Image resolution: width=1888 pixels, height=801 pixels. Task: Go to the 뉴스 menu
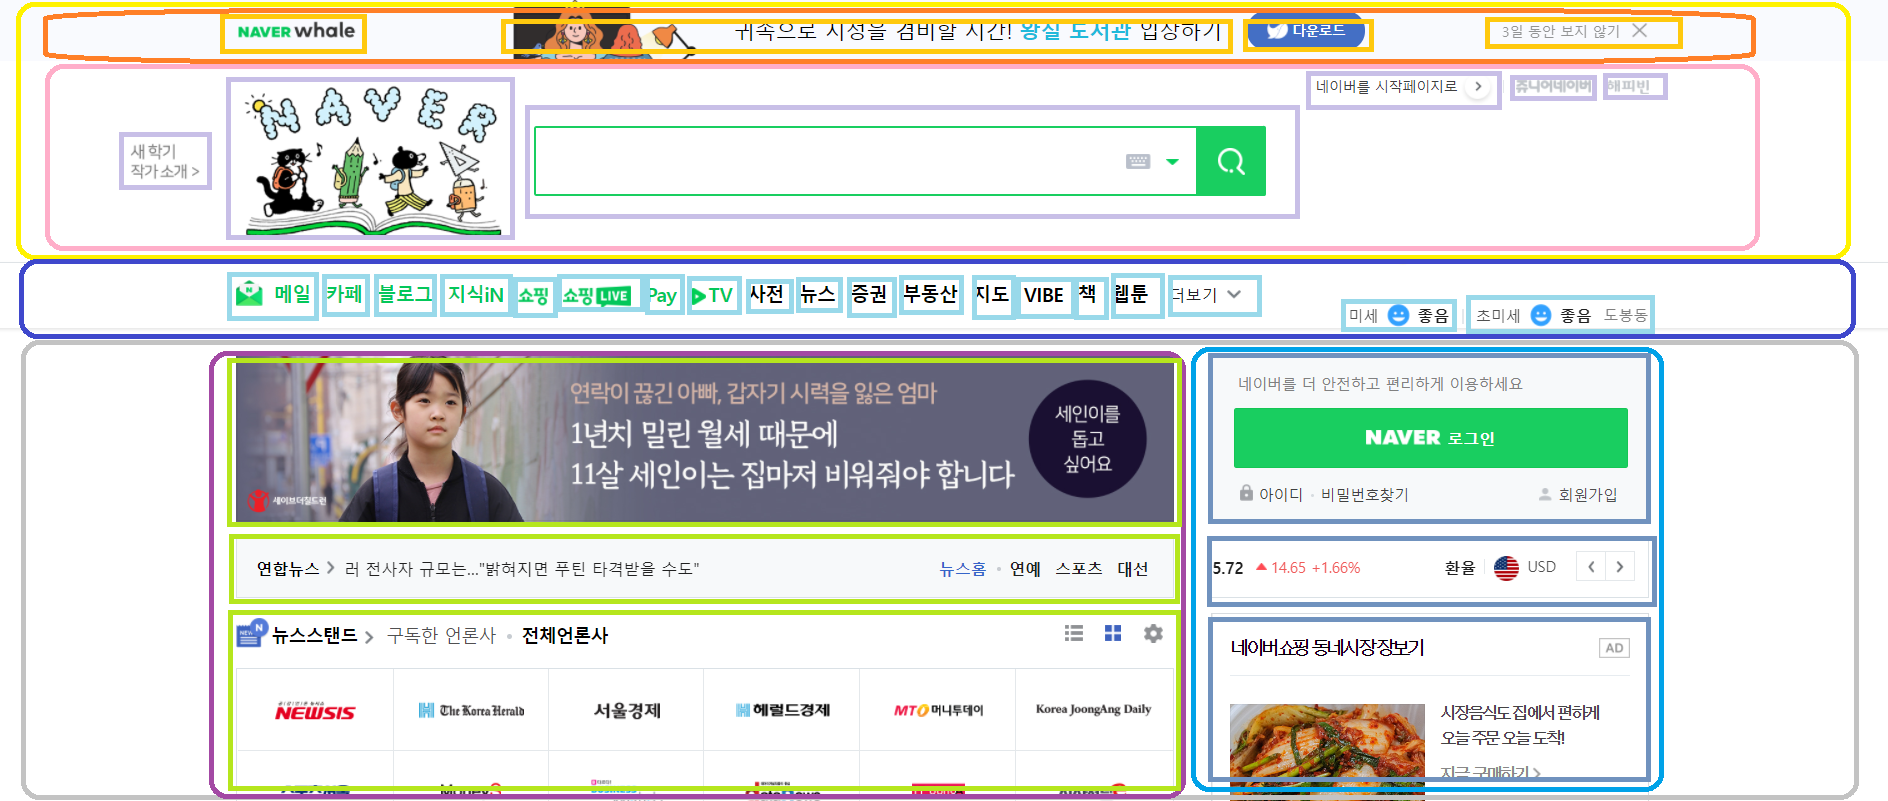click(x=817, y=294)
